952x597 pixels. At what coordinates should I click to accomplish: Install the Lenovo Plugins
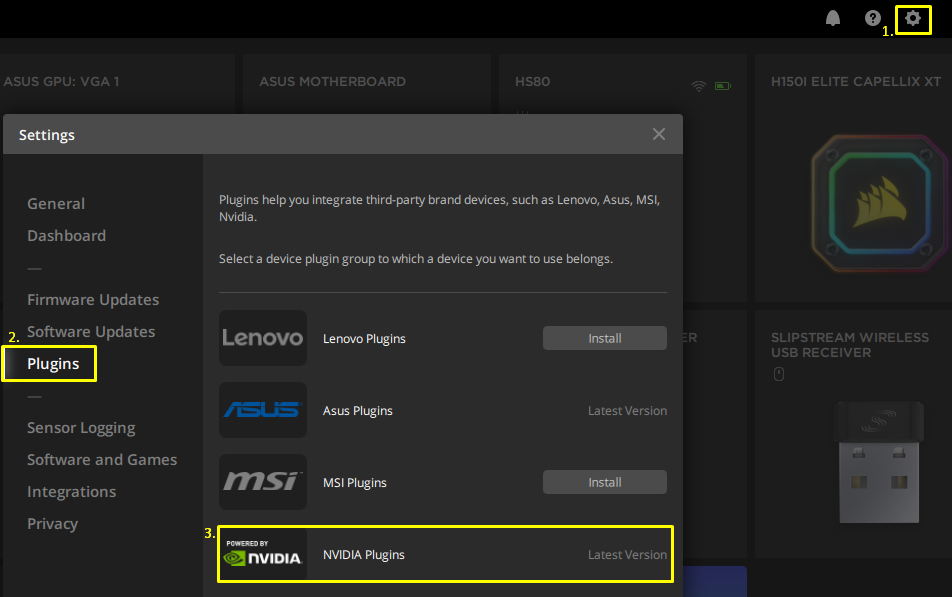point(604,337)
